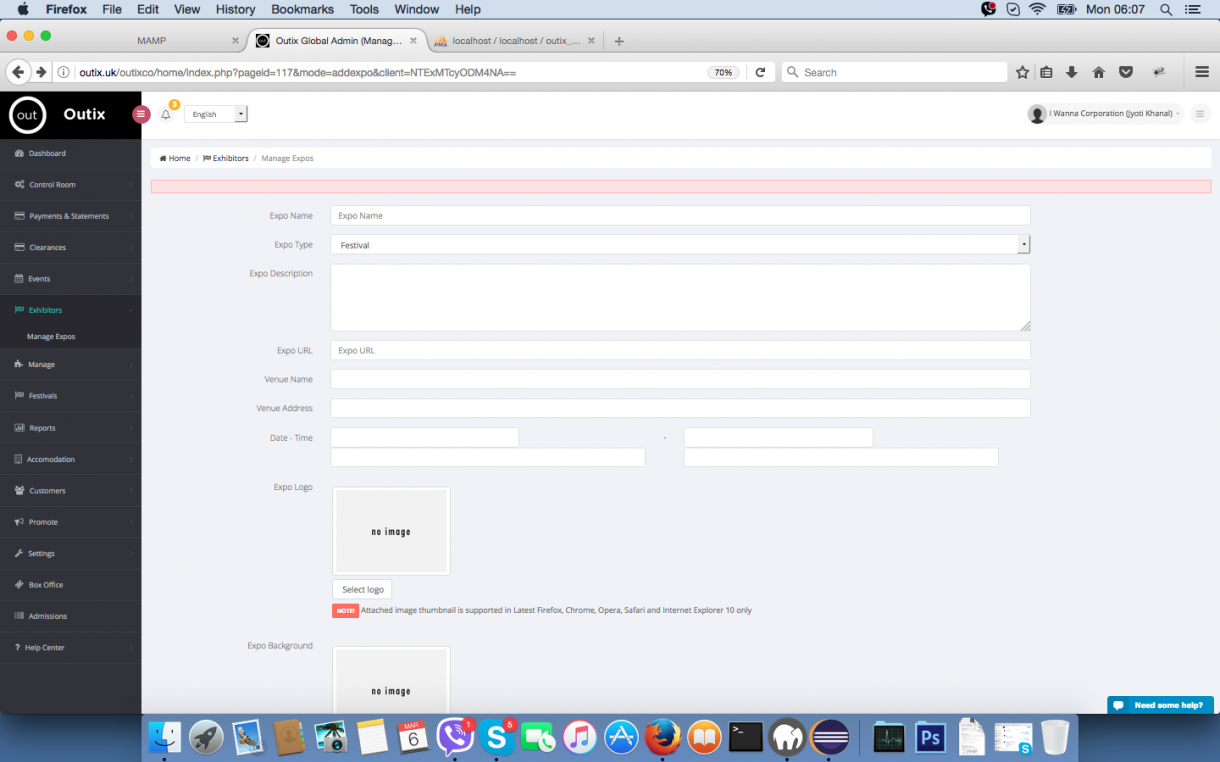Image resolution: width=1220 pixels, height=762 pixels.
Task: Save to Pocket icon in toolbar
Action: pyautogui.click(x=1125, y=72)
